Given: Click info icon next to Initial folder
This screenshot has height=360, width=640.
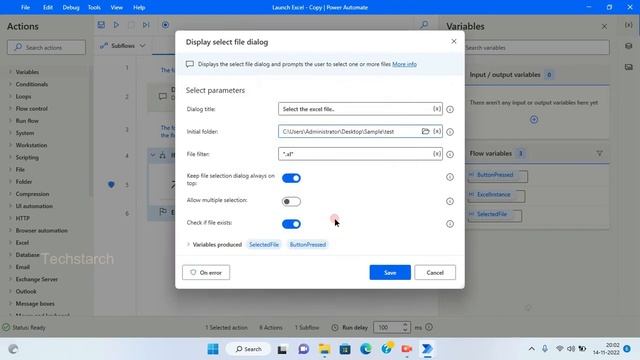Looking at the screenshot, I should [x=450, y=132].
